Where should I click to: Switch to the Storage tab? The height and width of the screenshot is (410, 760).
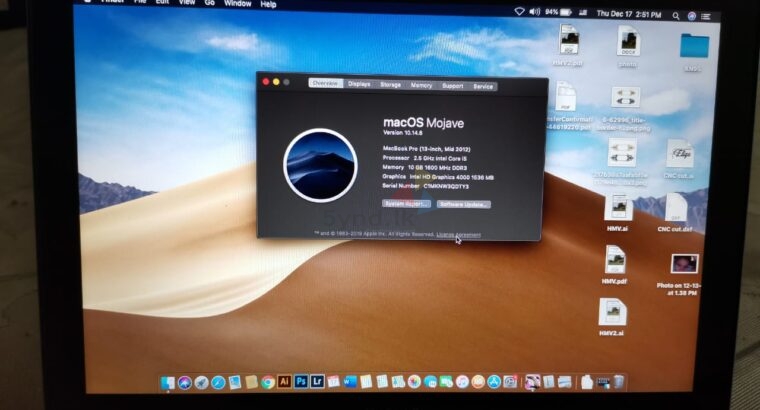[x=390, y=84]
